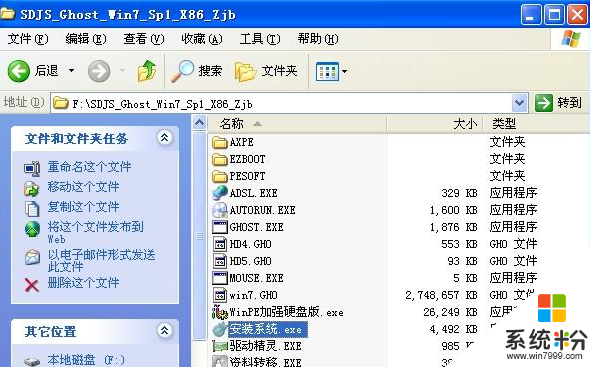Click the rename task icon
The height and width of the screenshot is (367, 590).
[32, 168]
